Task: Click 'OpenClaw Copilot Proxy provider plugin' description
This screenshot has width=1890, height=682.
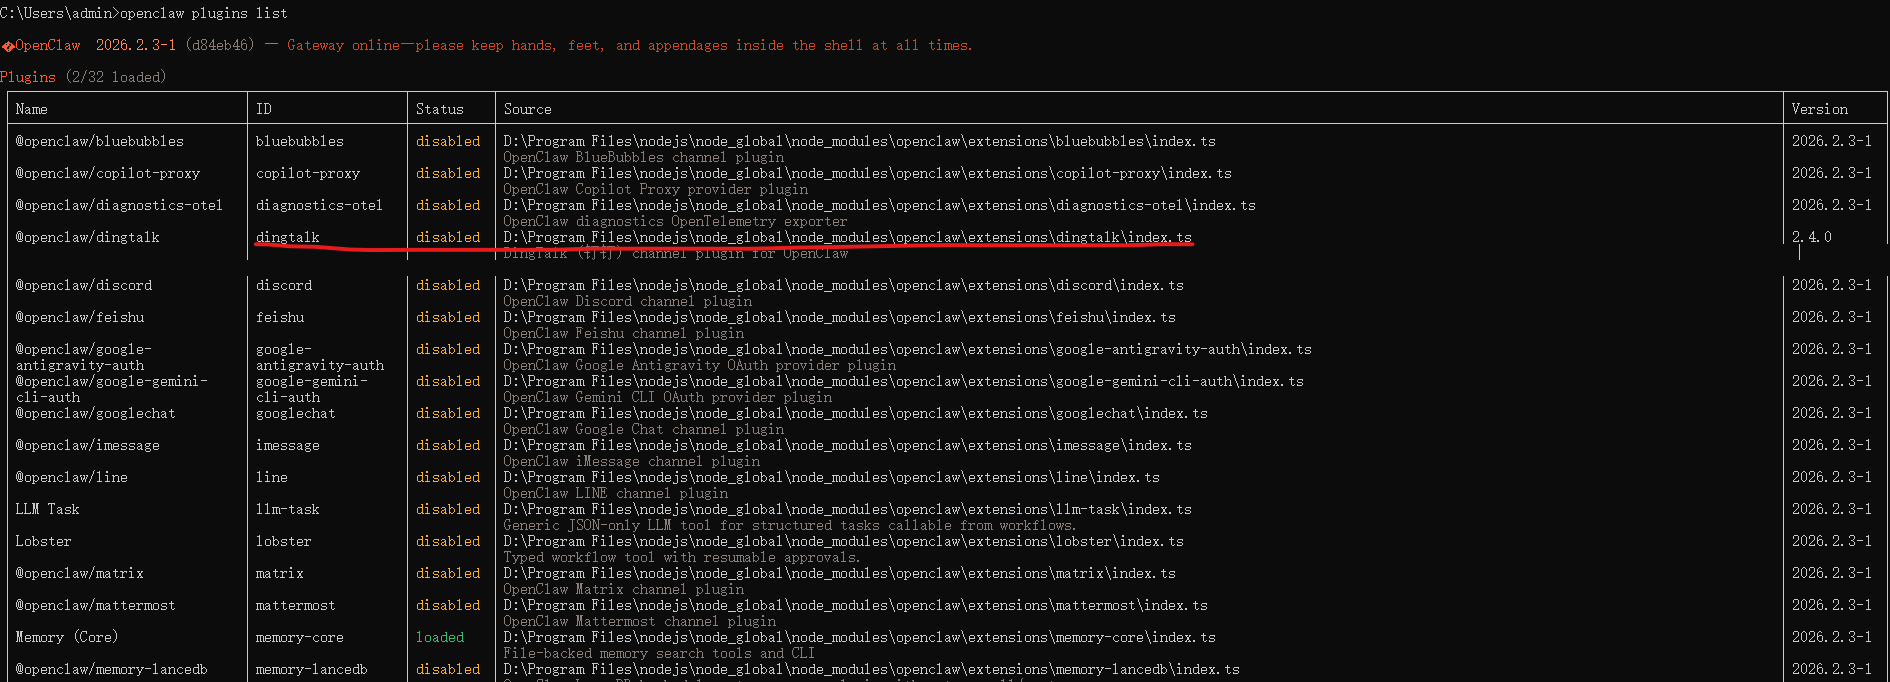Action: pos(656,189)
